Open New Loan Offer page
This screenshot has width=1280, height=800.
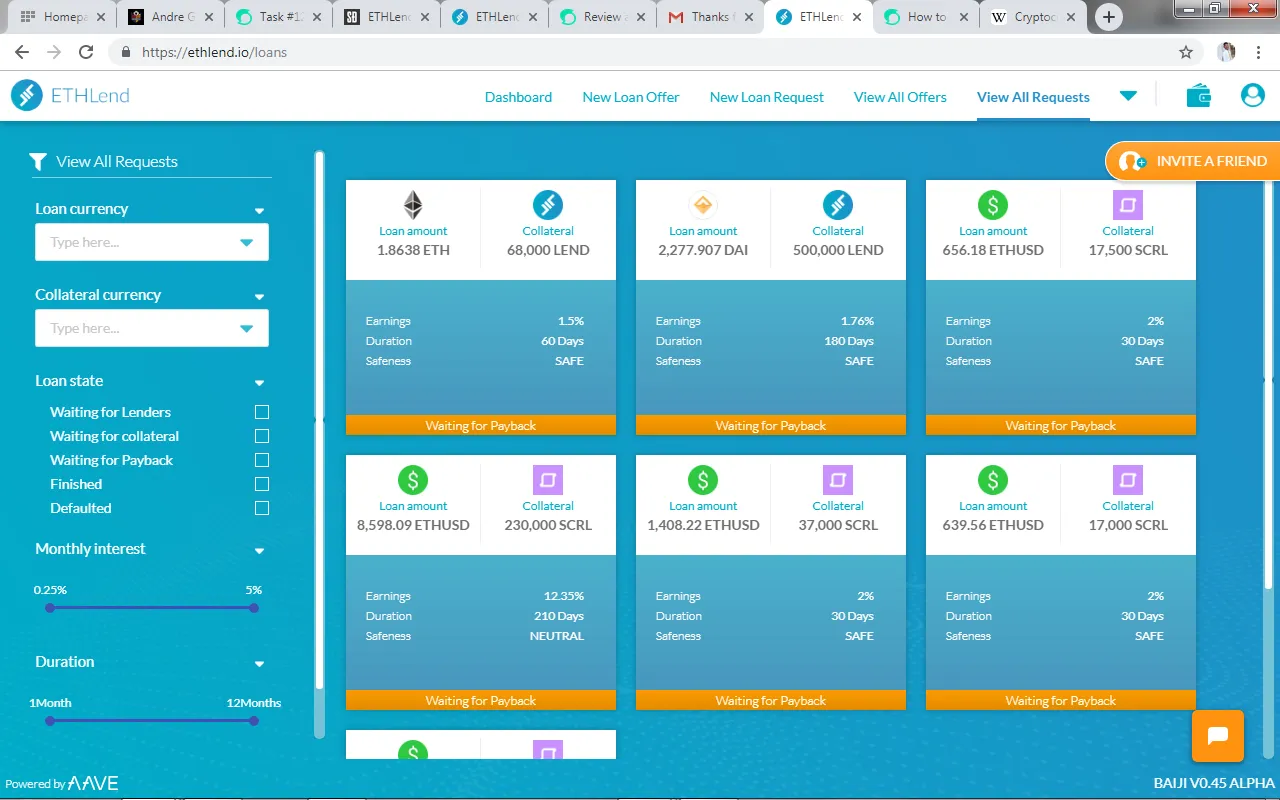click(631, 97)
